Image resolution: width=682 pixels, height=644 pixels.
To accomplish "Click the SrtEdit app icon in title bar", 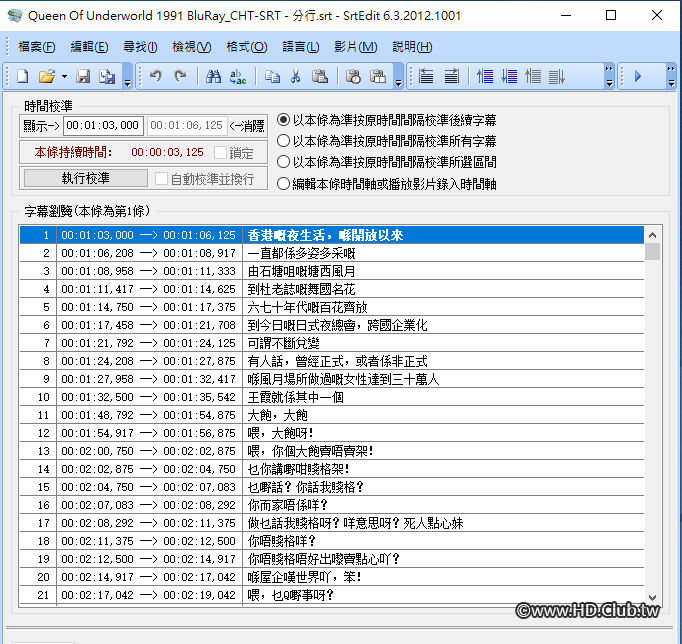I will [15, 16].
